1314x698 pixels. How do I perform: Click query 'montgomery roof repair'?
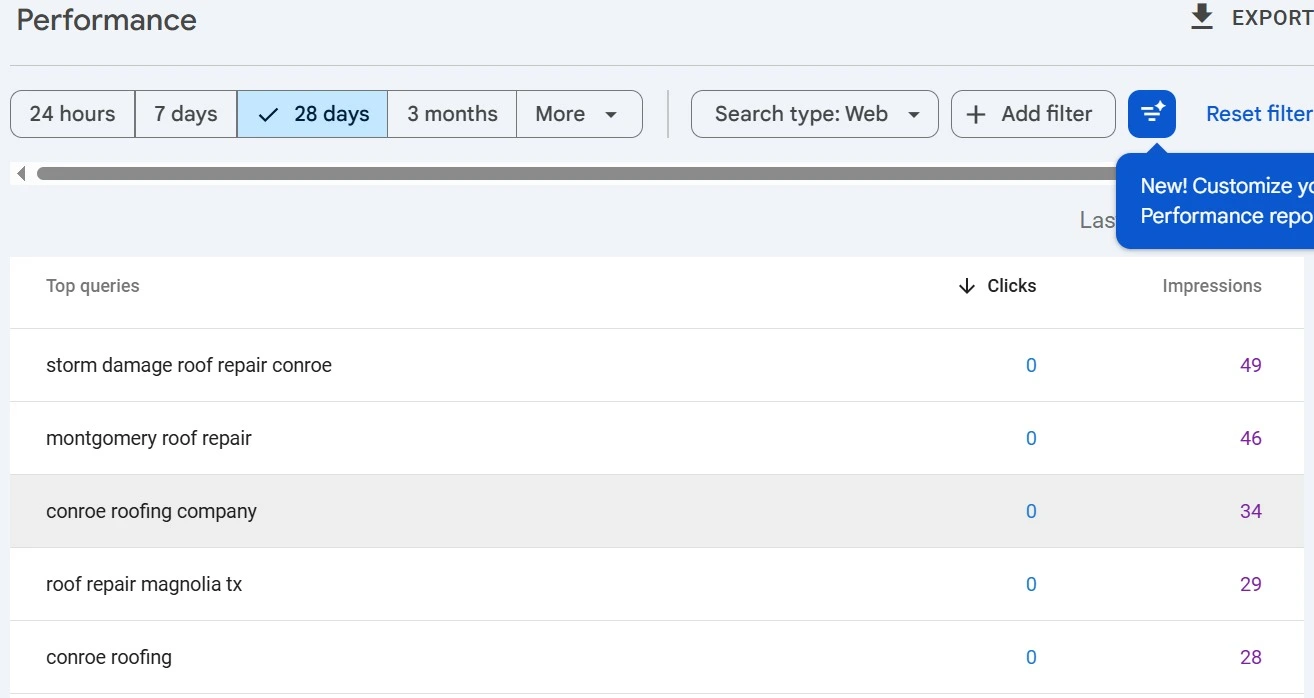coord(149,438)
